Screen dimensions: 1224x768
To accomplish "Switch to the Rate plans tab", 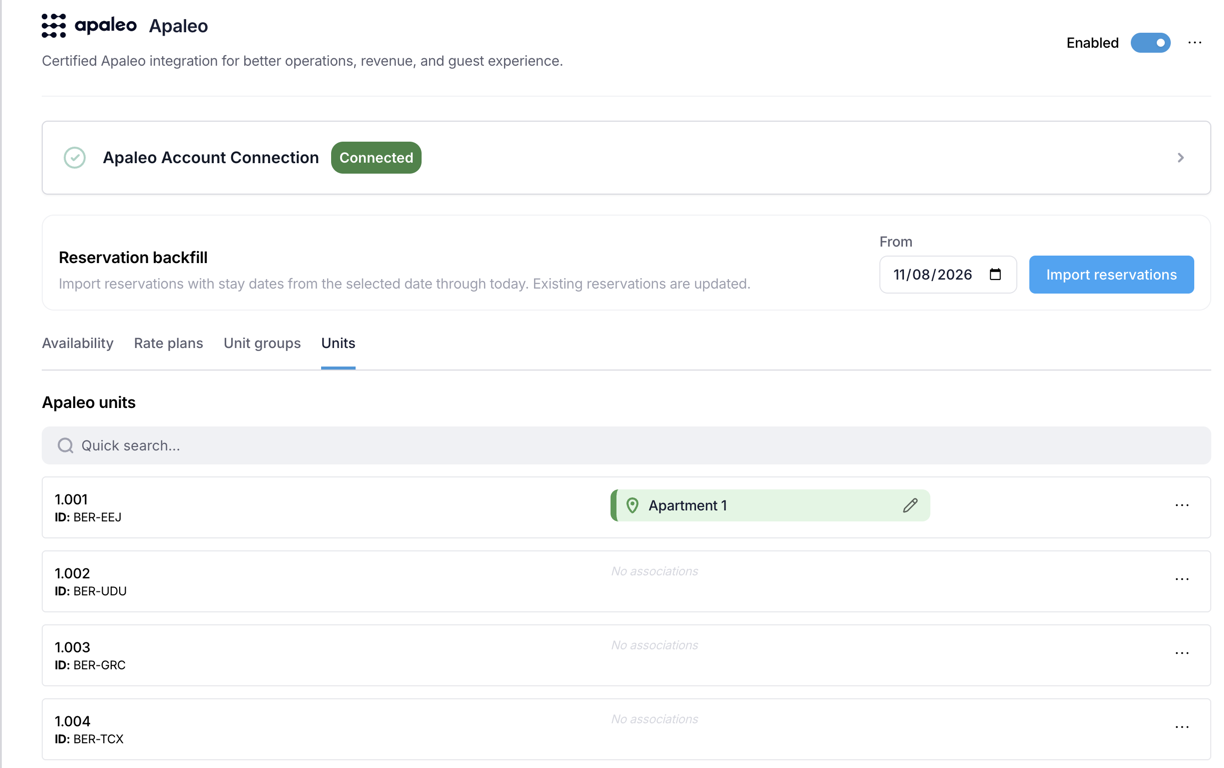I will 168,343.
